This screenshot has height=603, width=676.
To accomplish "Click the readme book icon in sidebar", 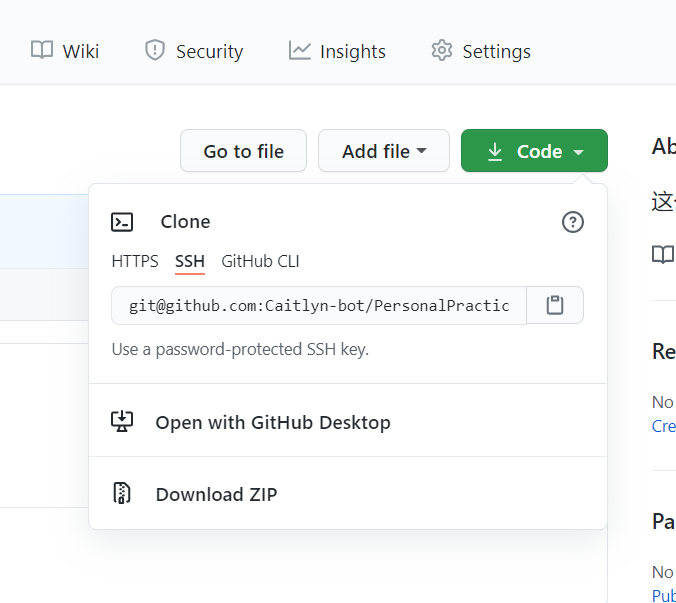I will pyautogui.click(x=663, y=254).
